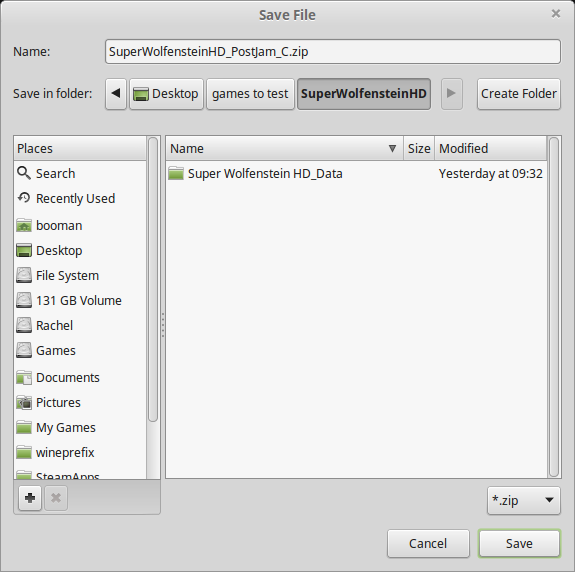Choose booman home in Places
Viewport: 575px width, 572px height.
pos(59,226)
